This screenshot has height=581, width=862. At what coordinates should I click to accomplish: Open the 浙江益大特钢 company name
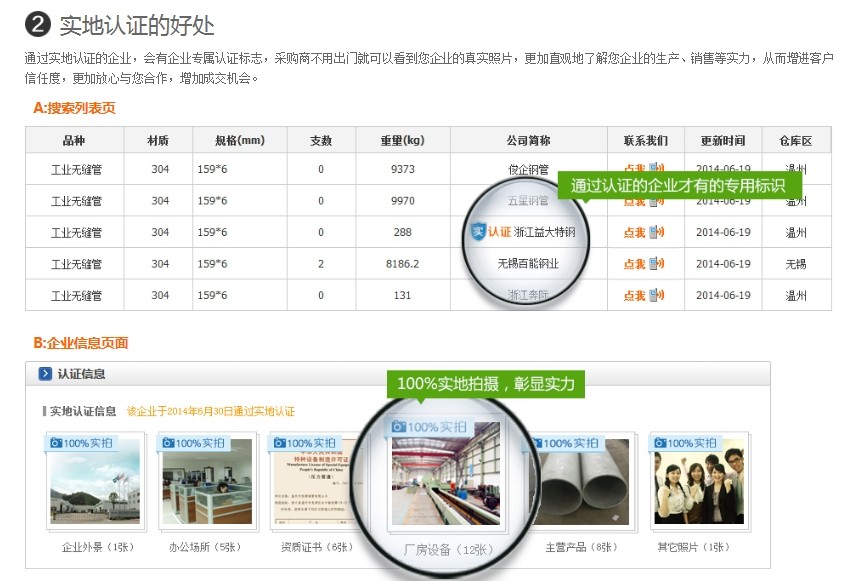click(552, 233)
